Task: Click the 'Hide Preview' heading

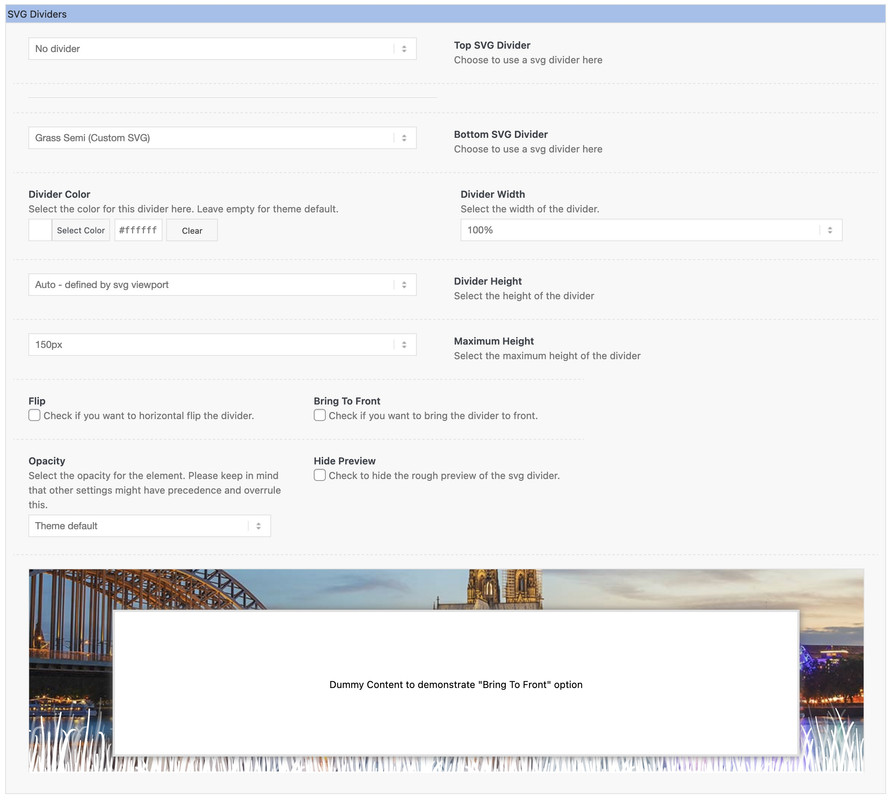Action: point(345,461)
